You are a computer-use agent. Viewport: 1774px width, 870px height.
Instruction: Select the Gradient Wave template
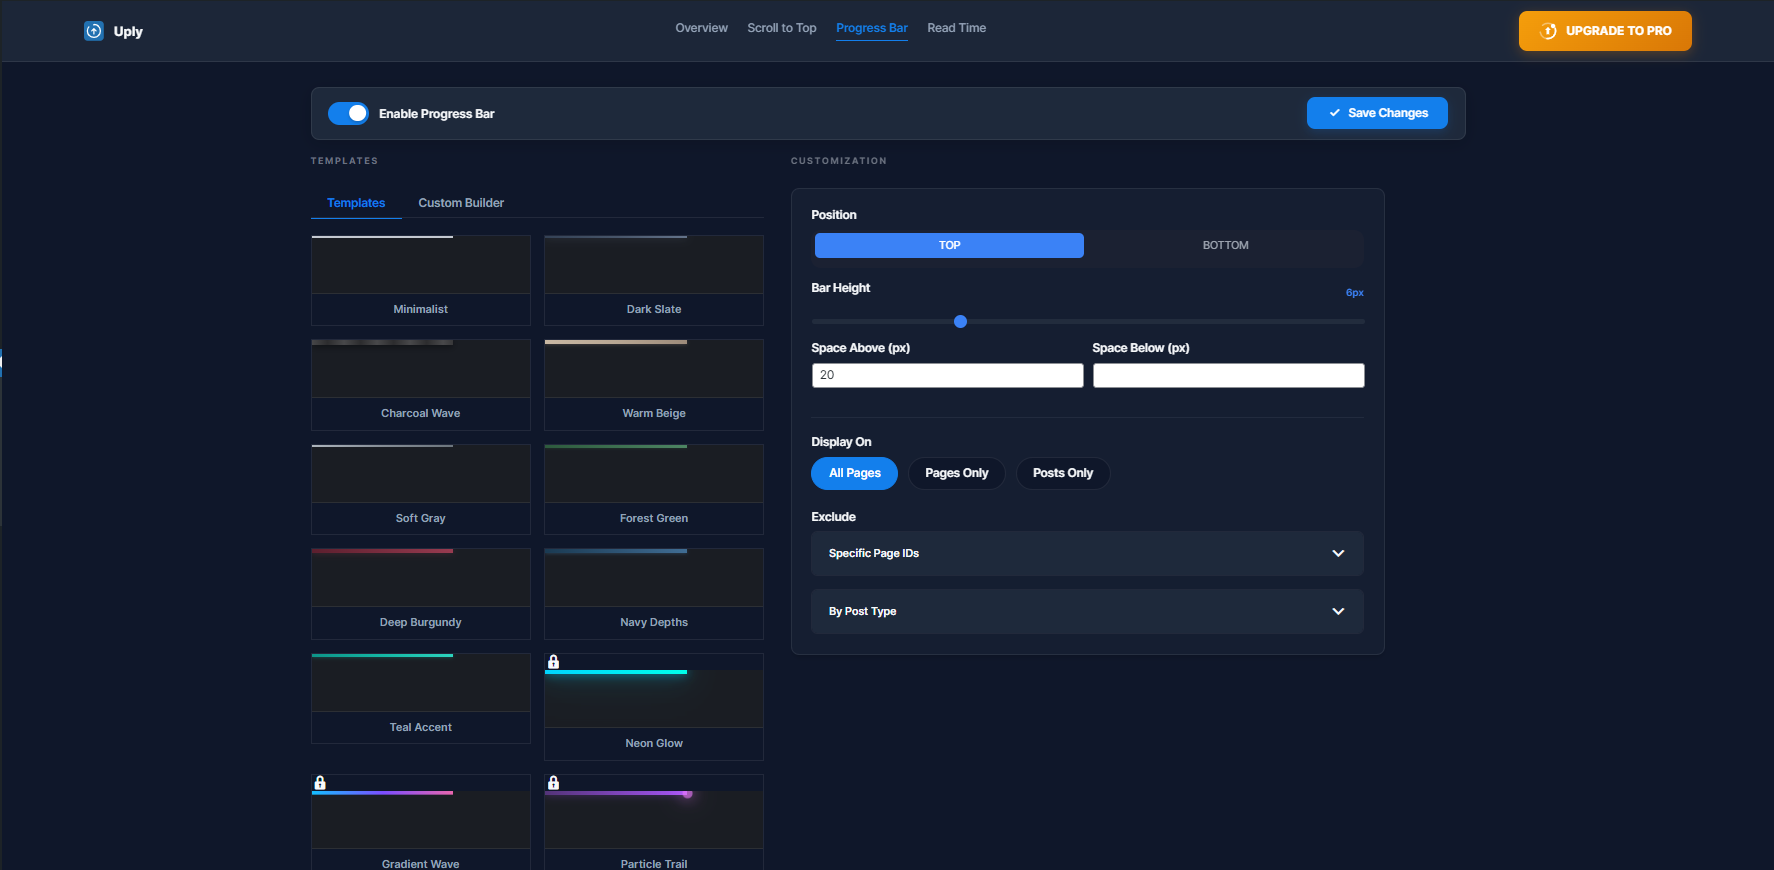click(421, 822)
